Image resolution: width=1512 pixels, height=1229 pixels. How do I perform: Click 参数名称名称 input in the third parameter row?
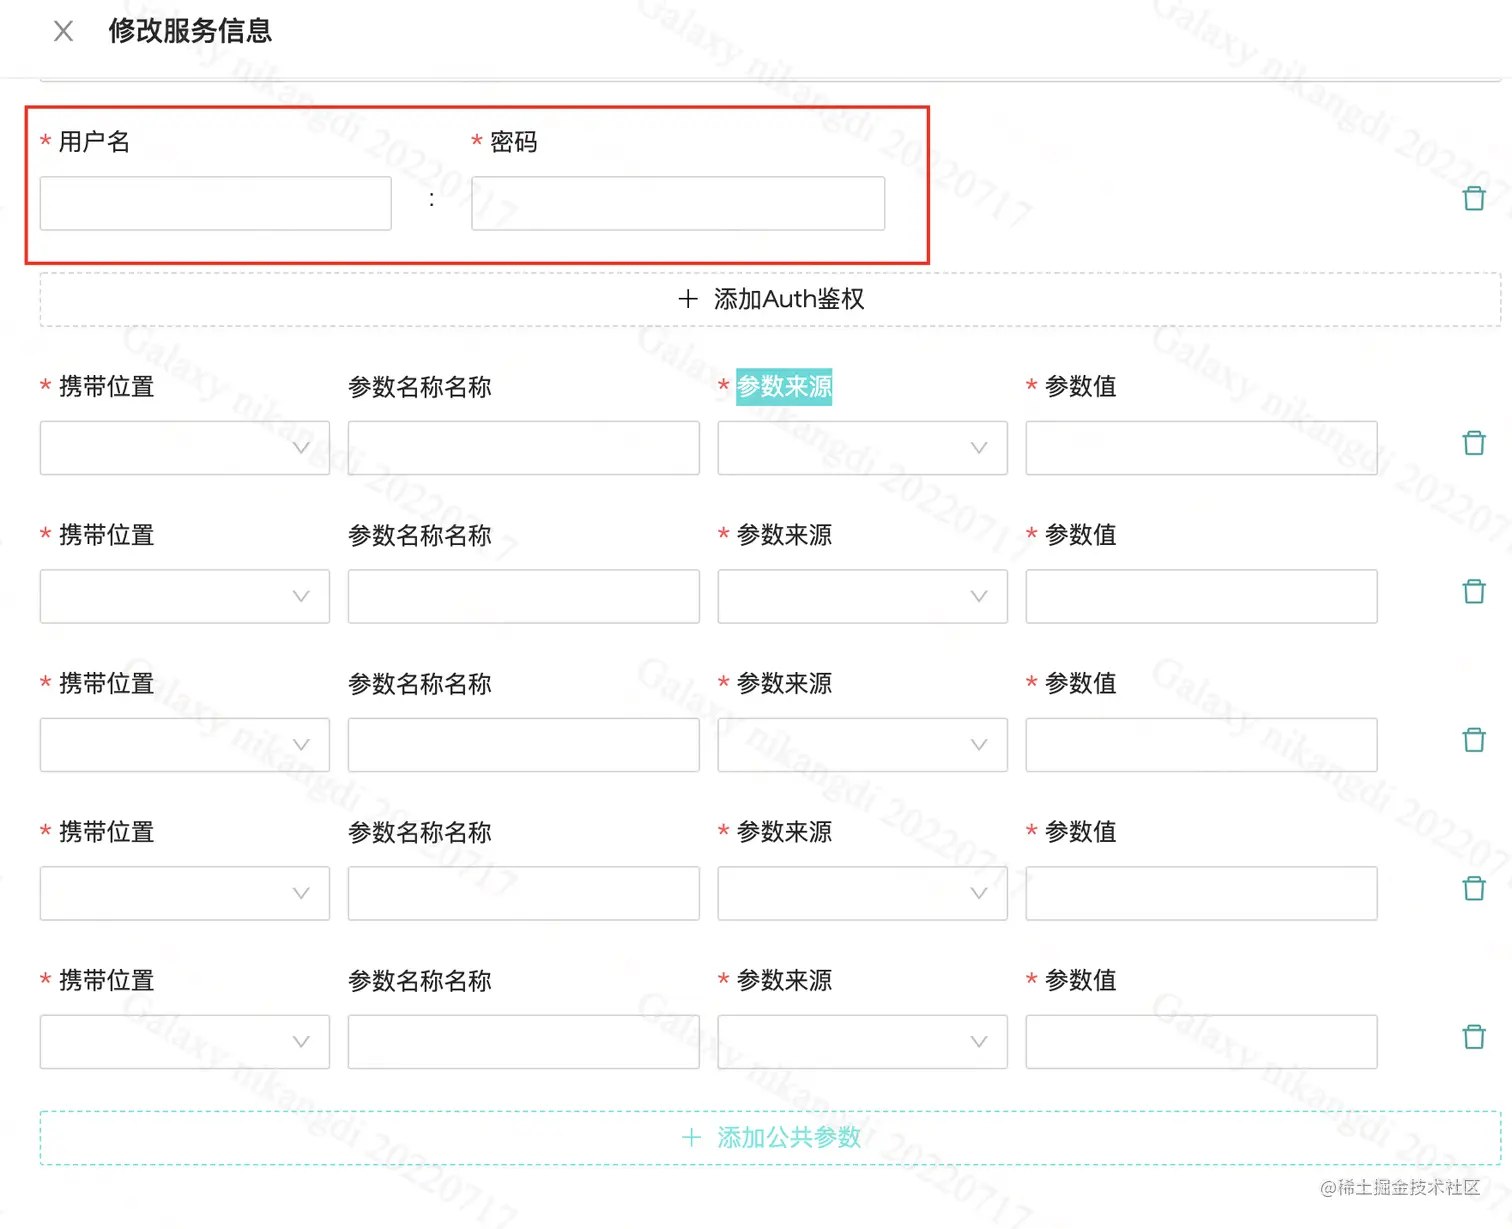524,745
